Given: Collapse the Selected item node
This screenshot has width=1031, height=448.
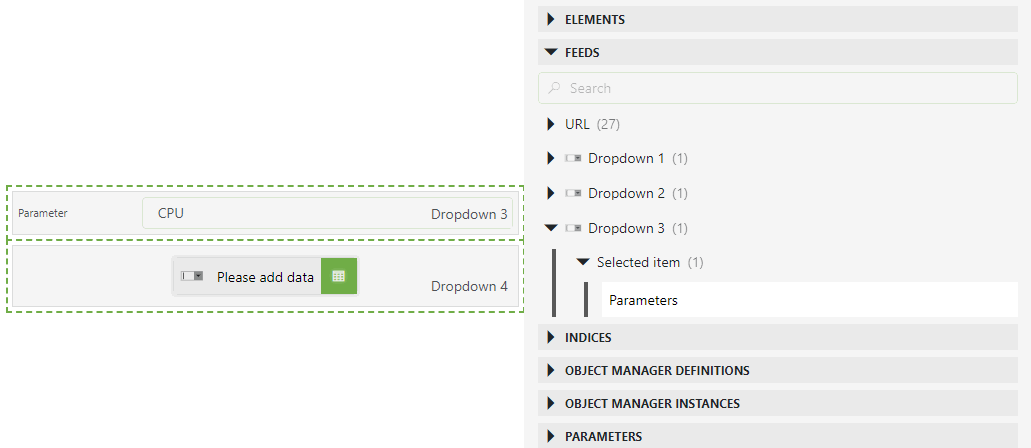Looking at the screenshot, I should click(x=582, y=262).
